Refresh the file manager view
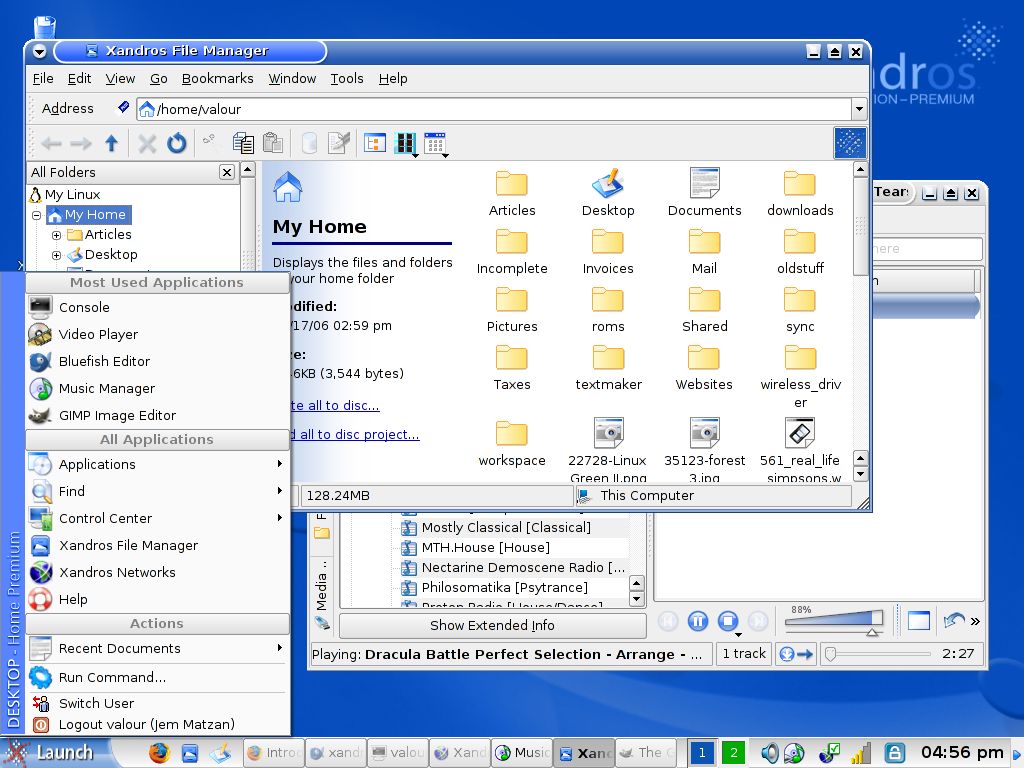Screen dimensions: 1024x768 pyautogui.click(x=176, y=143)
